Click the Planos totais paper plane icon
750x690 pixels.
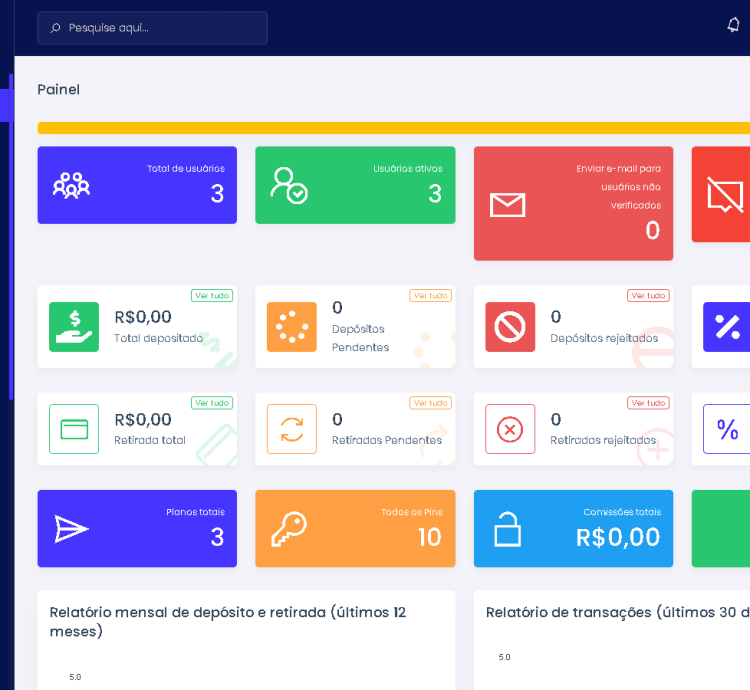(x=71, y=529)
